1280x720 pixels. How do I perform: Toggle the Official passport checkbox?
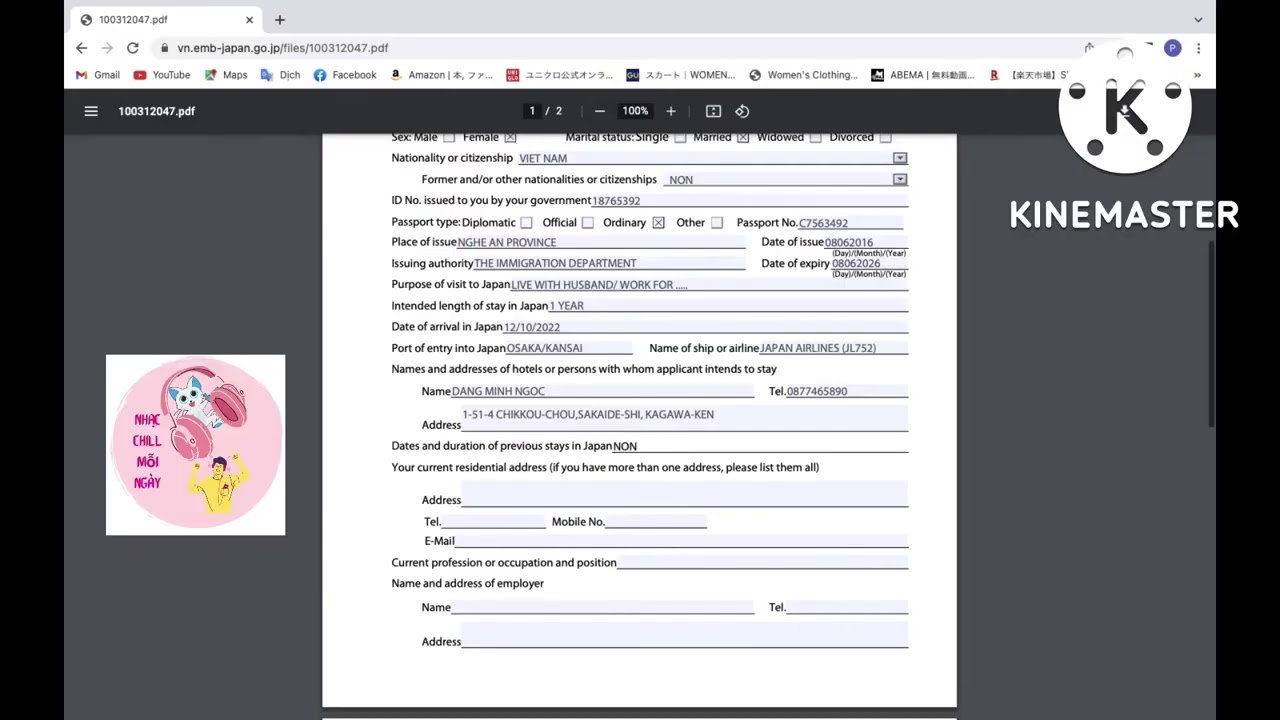(588, 223)
